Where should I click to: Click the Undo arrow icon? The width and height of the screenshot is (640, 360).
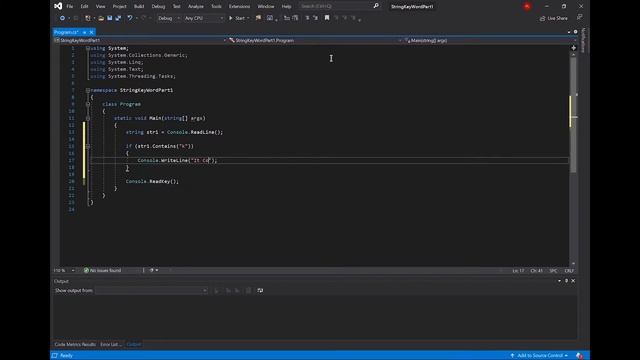(x=130, y=18)
